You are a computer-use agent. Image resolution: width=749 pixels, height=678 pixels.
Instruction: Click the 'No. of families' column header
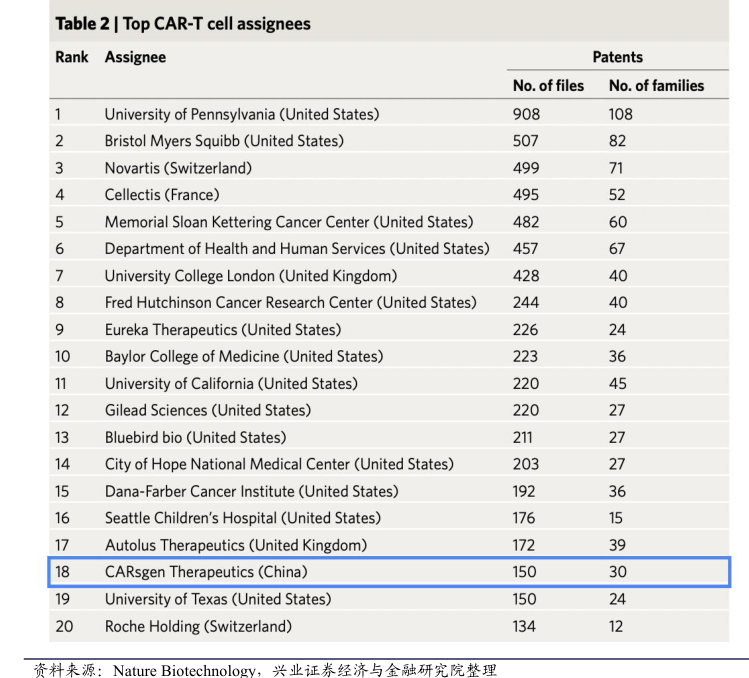[656, 86]
